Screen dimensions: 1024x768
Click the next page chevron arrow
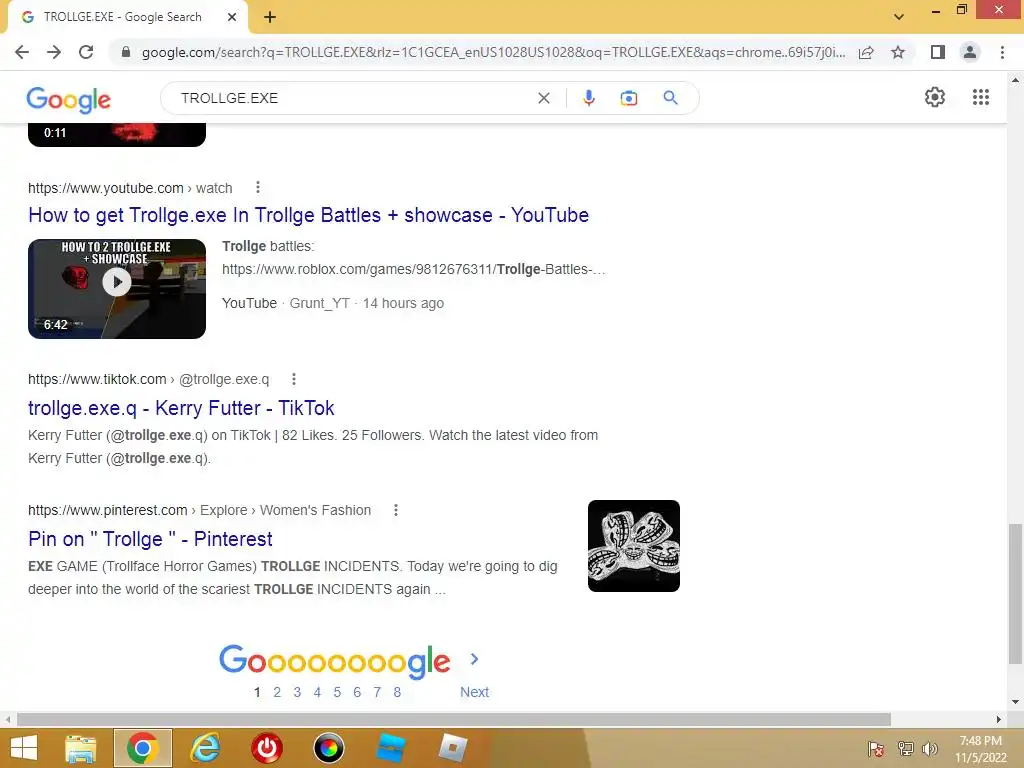[x=475, y=660]
